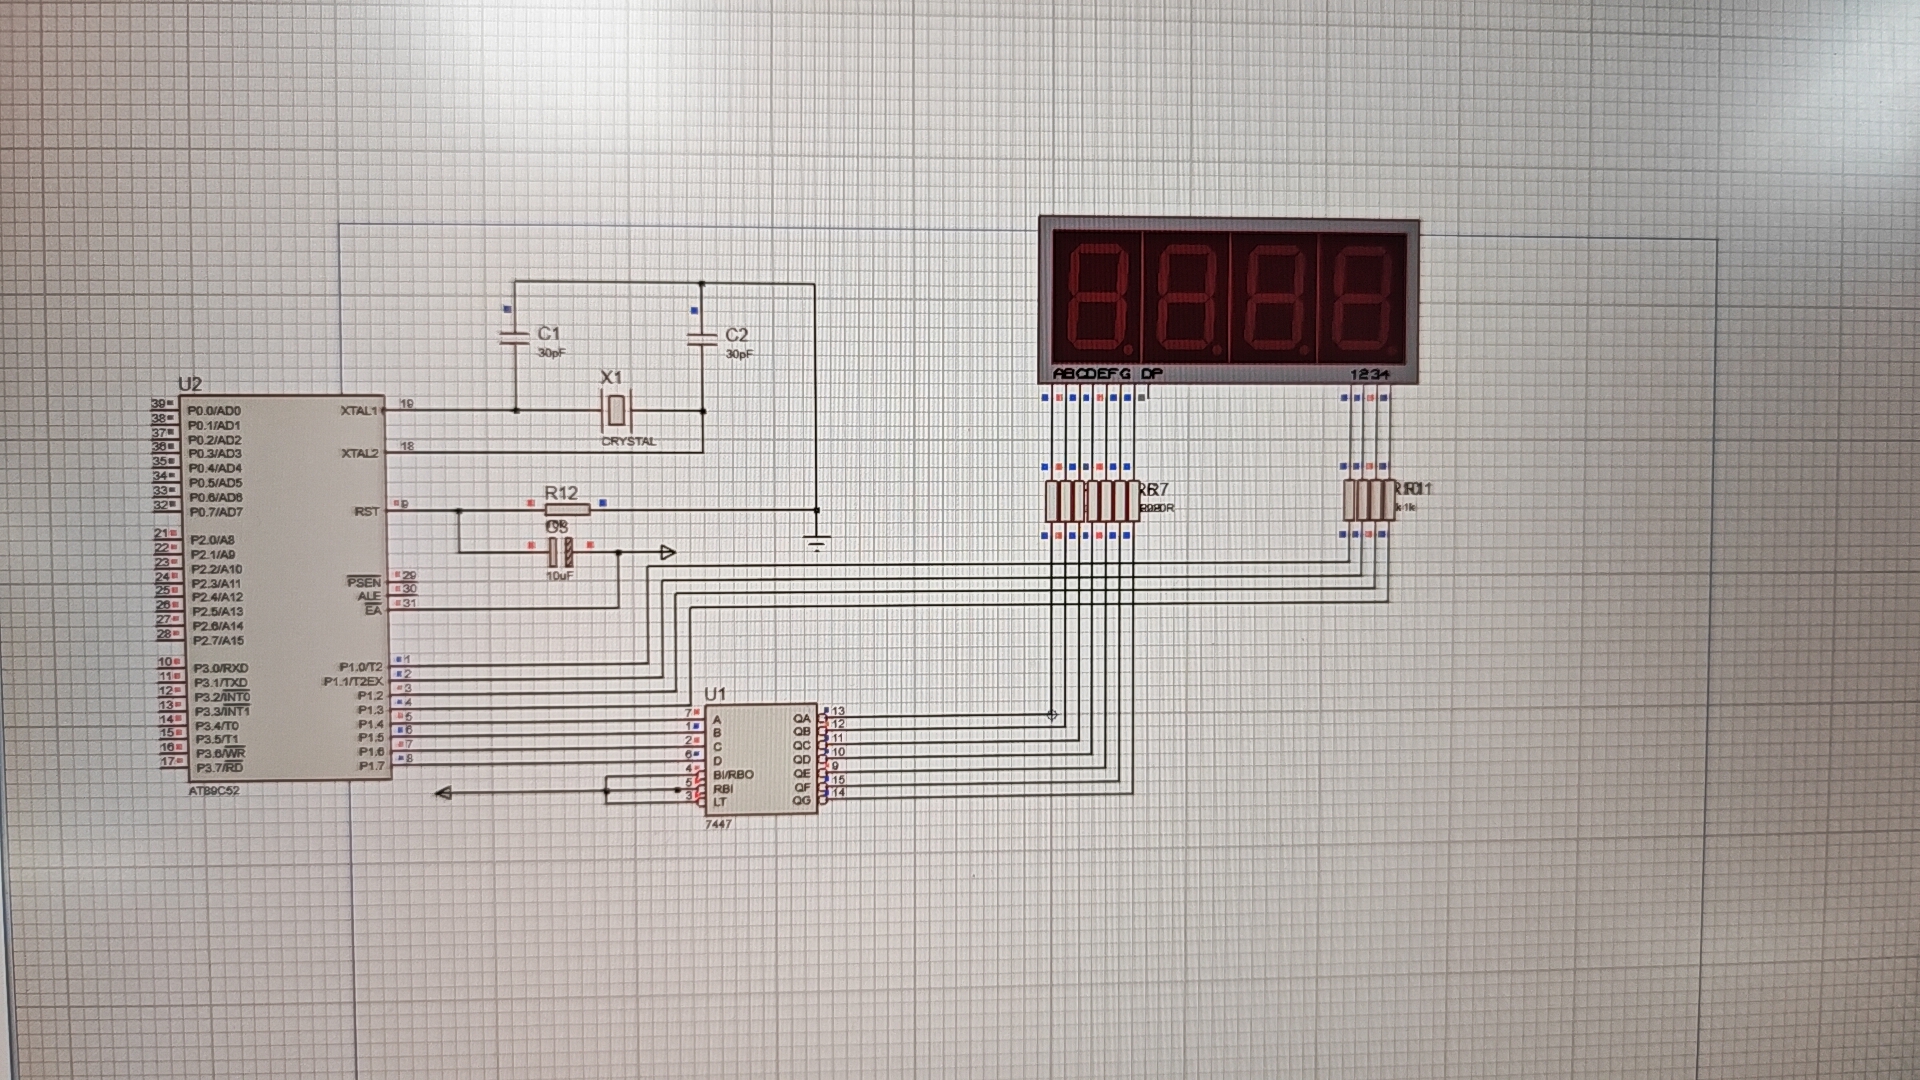Click the XTAL1 pin label on U2
The width and height of the screenshot is (1920, 1080).
358,411
